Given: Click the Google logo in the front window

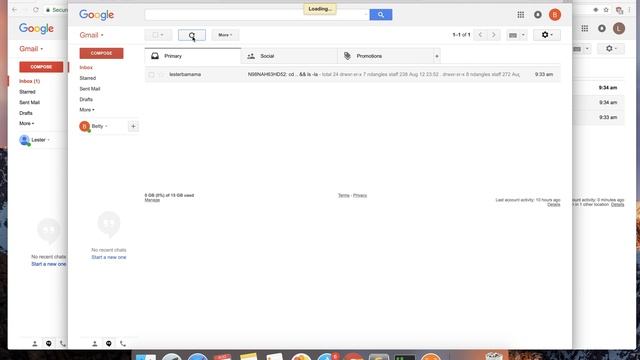Looking at the screenshot, I should [97, 15].
